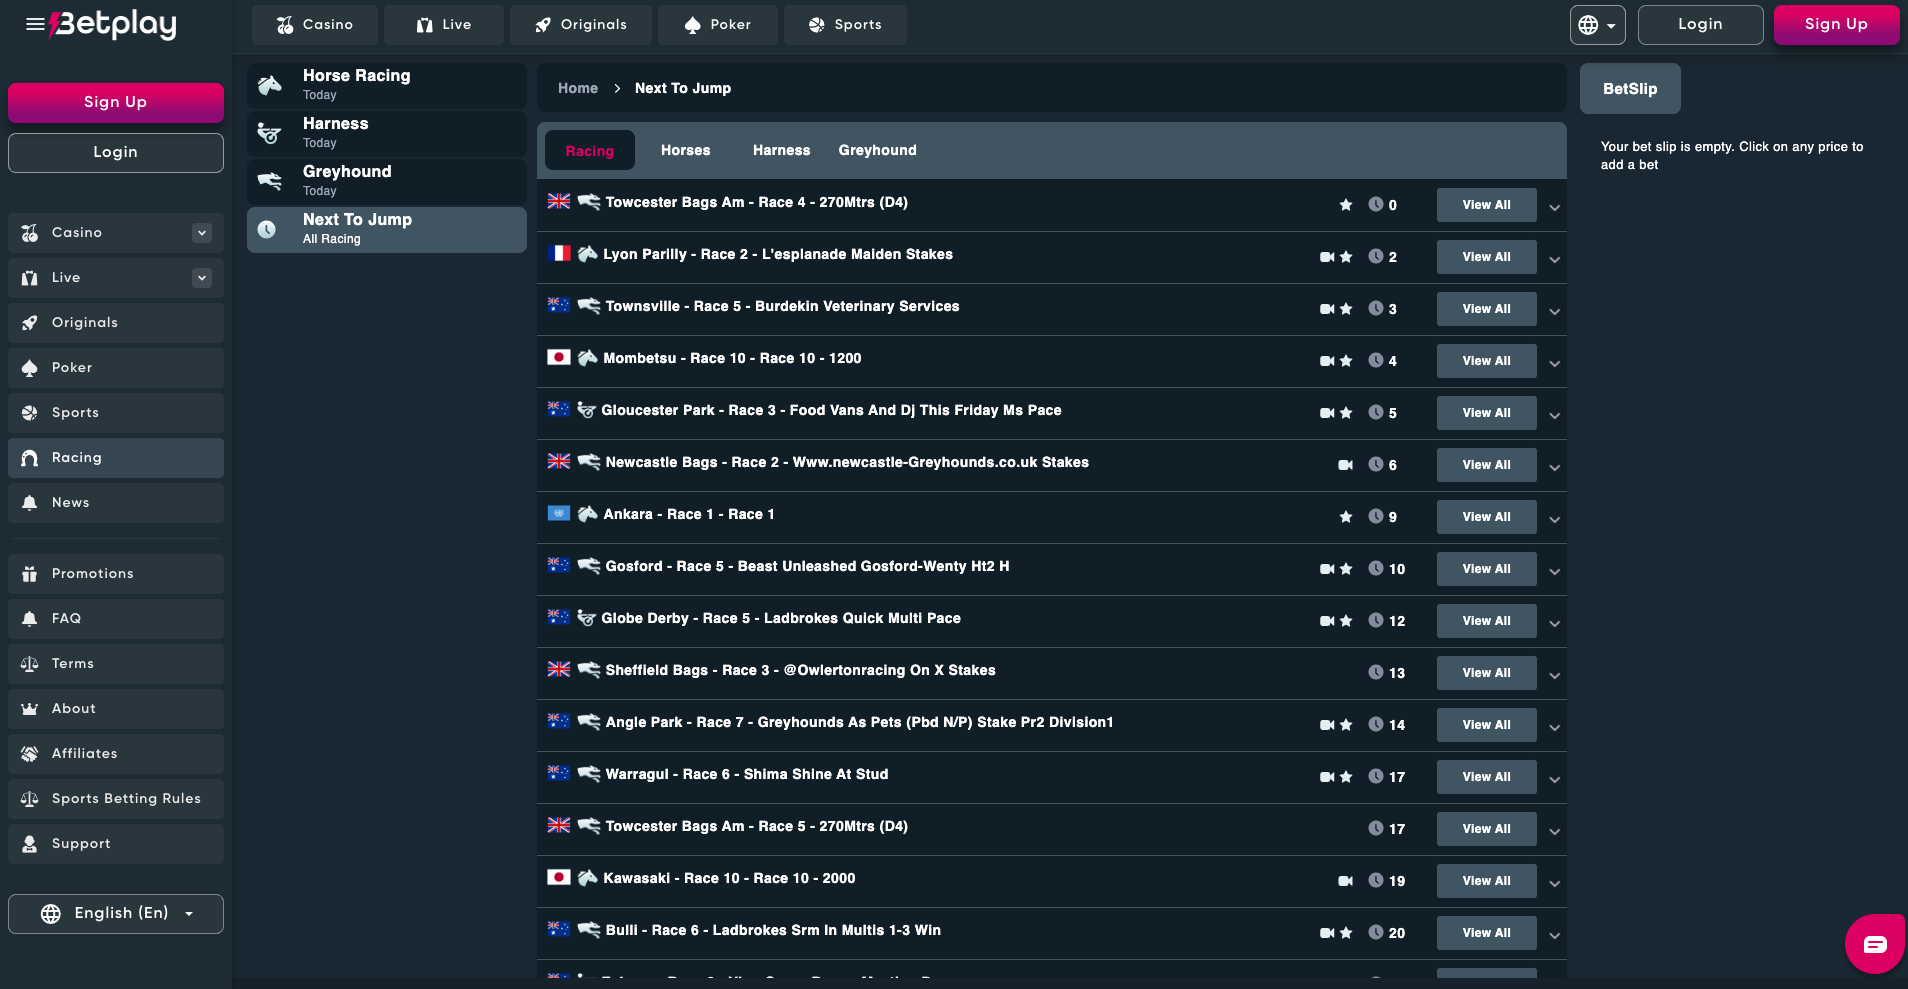Click Sign Up button in header
This screenshot has width=1908, height=989.
click(x=1836, y=25)
